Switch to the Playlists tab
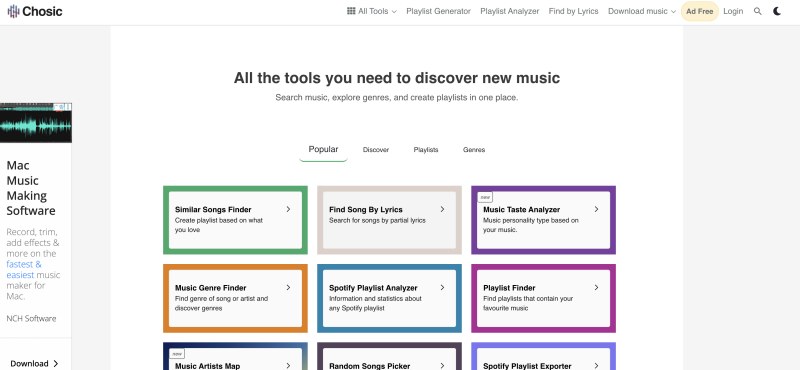This screenshot has height=370, width=800. pos(426,150)
